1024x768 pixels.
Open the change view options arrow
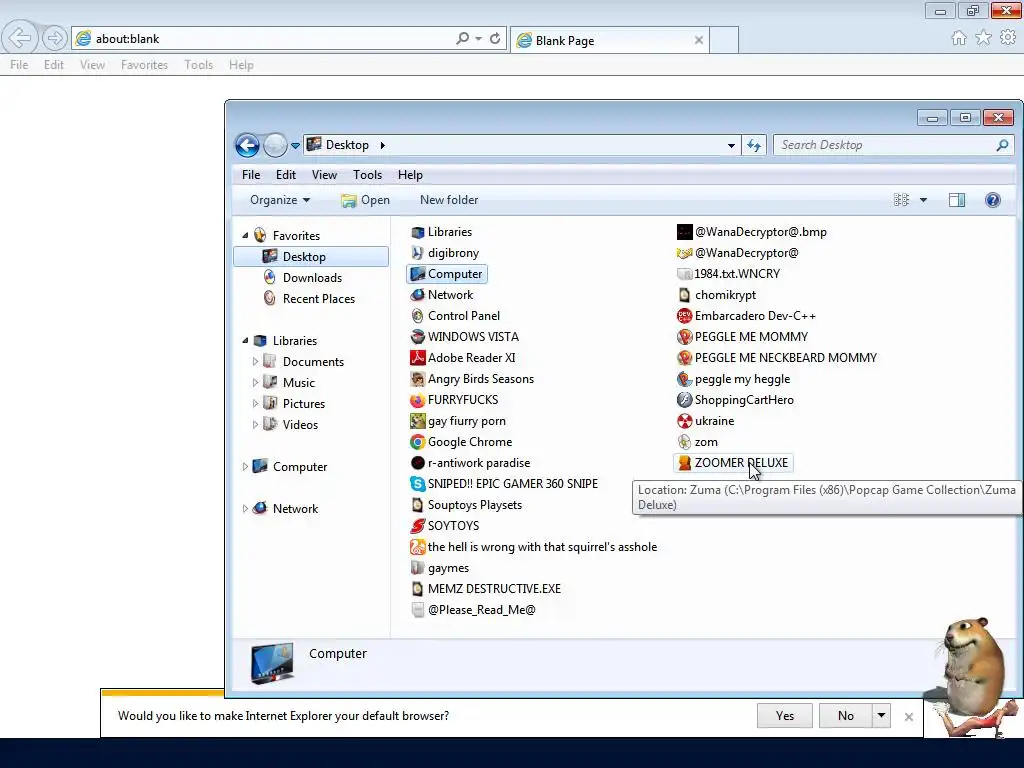[923, 200]
